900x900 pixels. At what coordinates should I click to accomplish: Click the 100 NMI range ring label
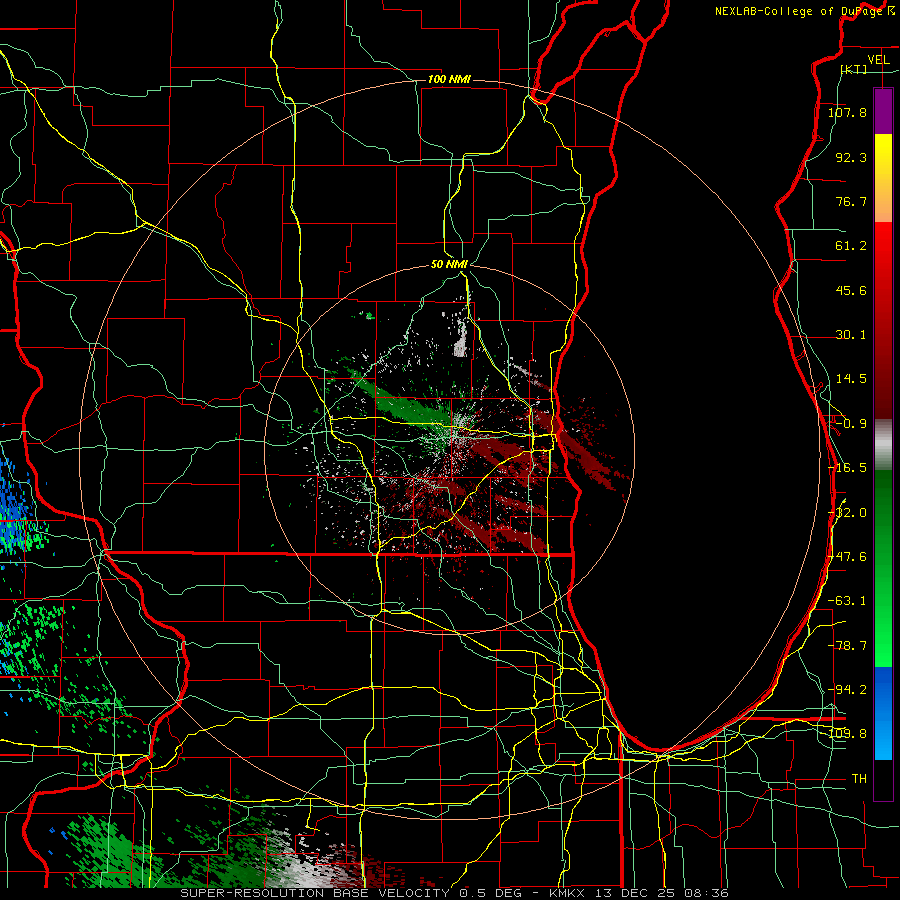click(x=449, y=79)
